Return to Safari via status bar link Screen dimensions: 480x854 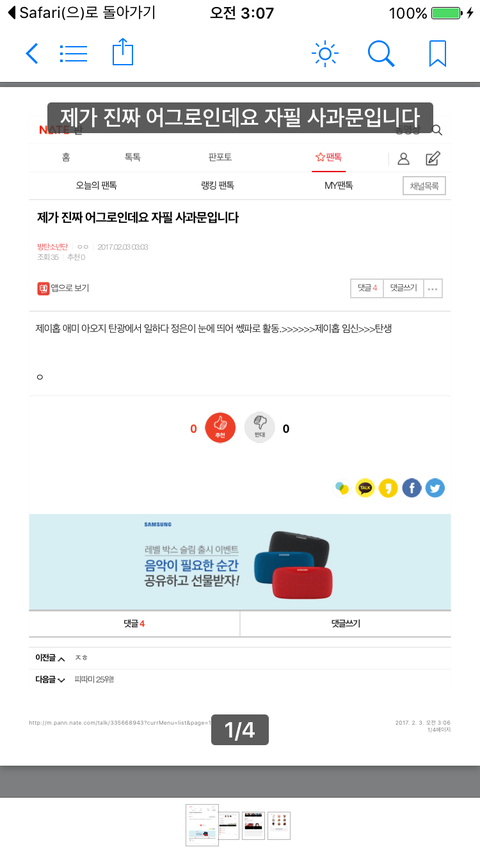click(x=82, y=13)
